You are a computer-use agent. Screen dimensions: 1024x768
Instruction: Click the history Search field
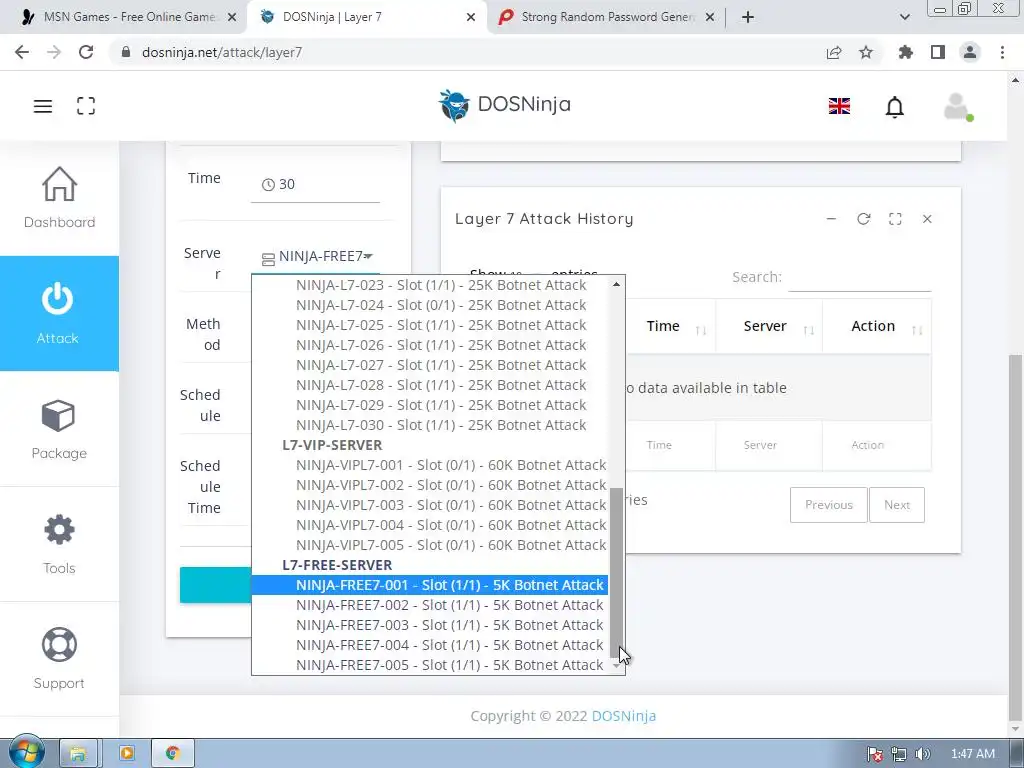point(859,278)
